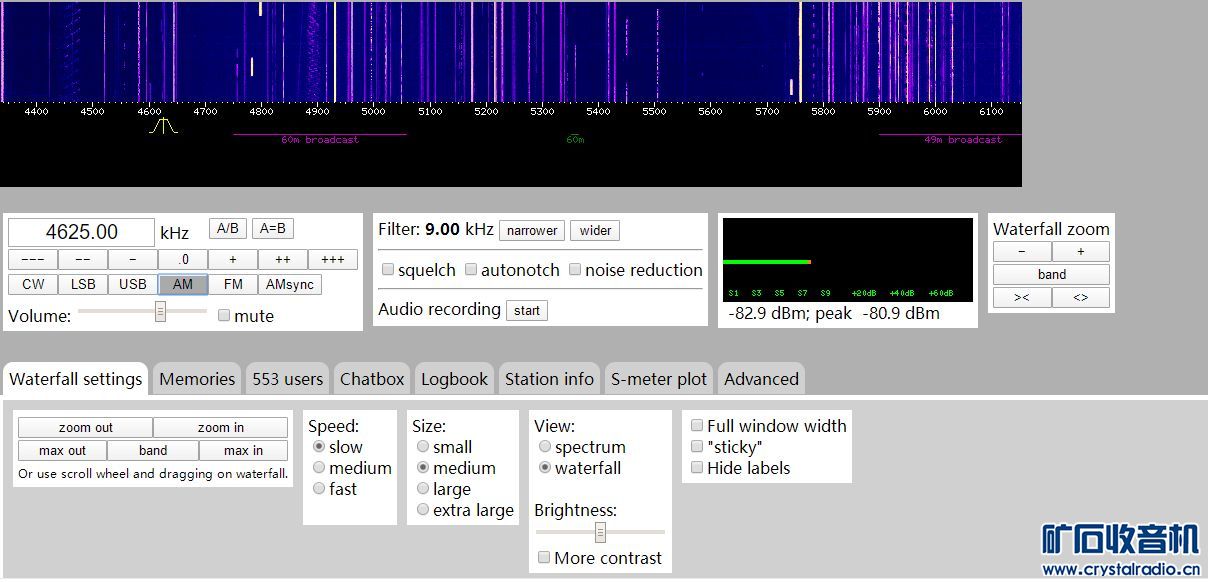Click the passband filter marker on the scale
1208x582 pixels.
click(164, 126)
